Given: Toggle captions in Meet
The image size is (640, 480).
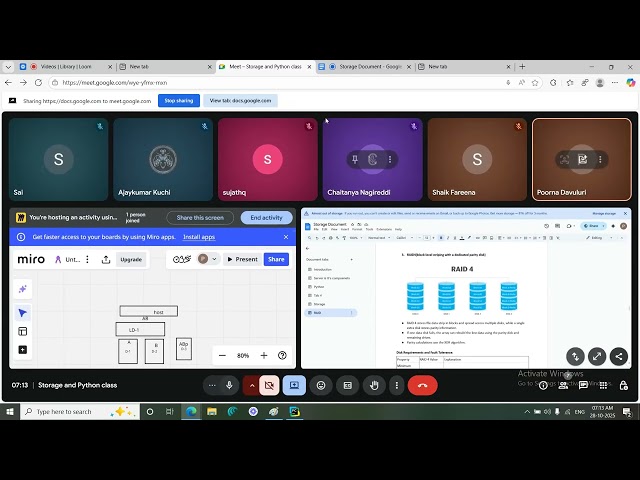Looking at the screenshot, I should click(x=348, y=385).
